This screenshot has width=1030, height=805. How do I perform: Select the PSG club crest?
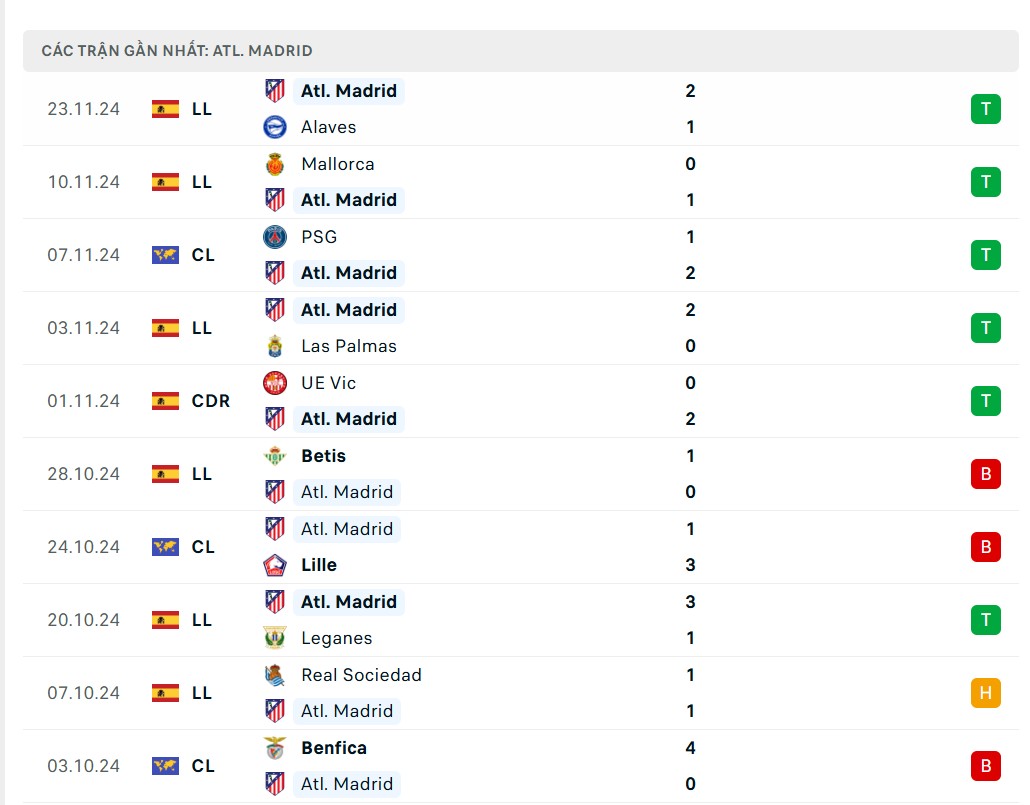click(274, 237)
